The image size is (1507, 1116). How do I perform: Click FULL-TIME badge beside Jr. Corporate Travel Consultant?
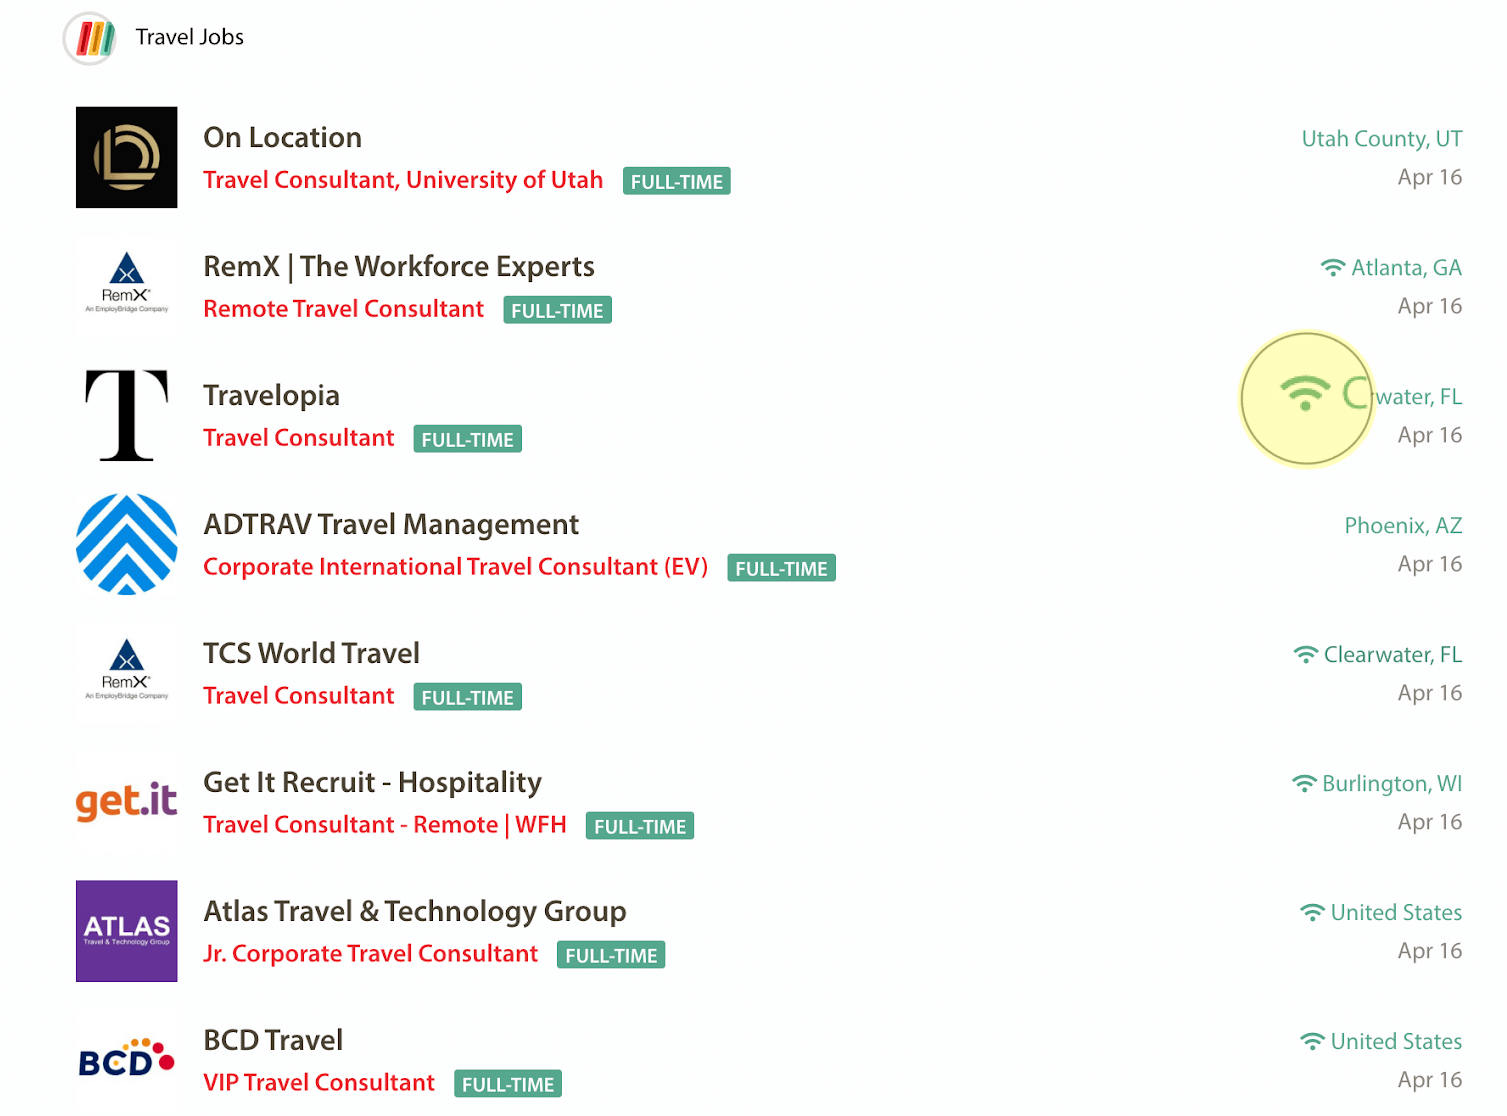pos(611,955)
